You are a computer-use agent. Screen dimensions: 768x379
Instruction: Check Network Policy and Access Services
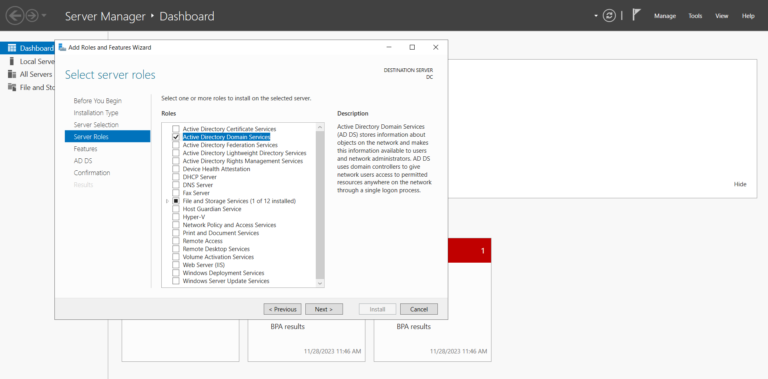coord(176,225)
